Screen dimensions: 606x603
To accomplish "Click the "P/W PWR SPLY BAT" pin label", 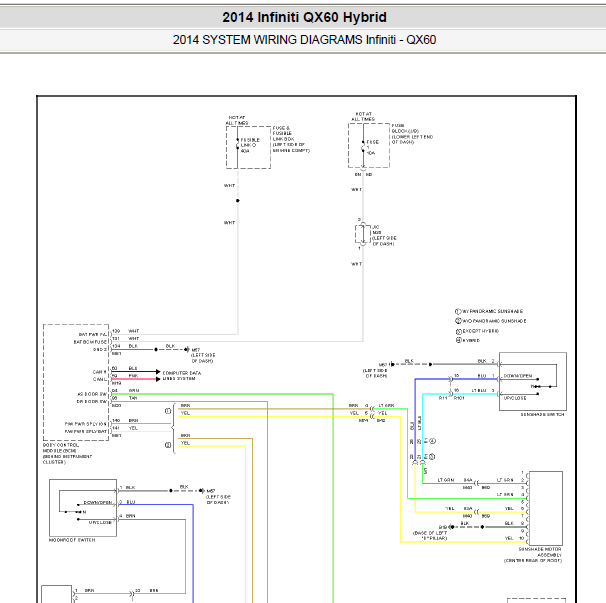I will (85, 431).
